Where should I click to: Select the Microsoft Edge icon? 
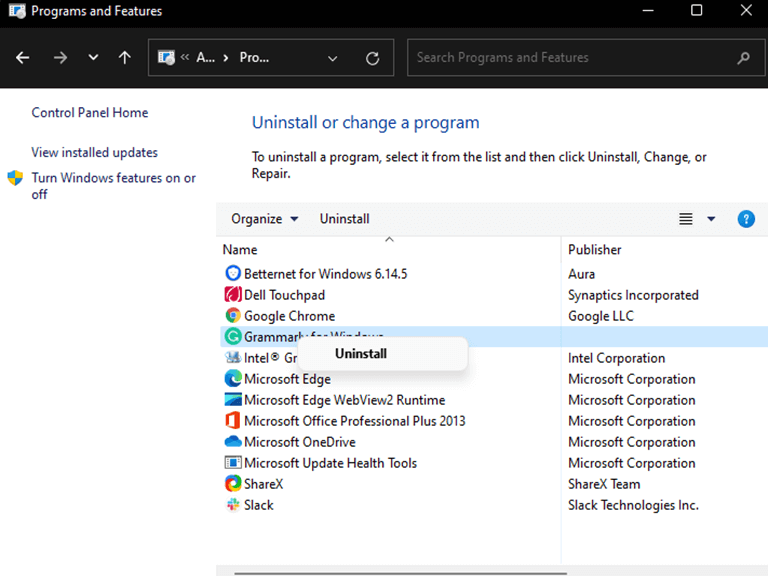point(233,379)
